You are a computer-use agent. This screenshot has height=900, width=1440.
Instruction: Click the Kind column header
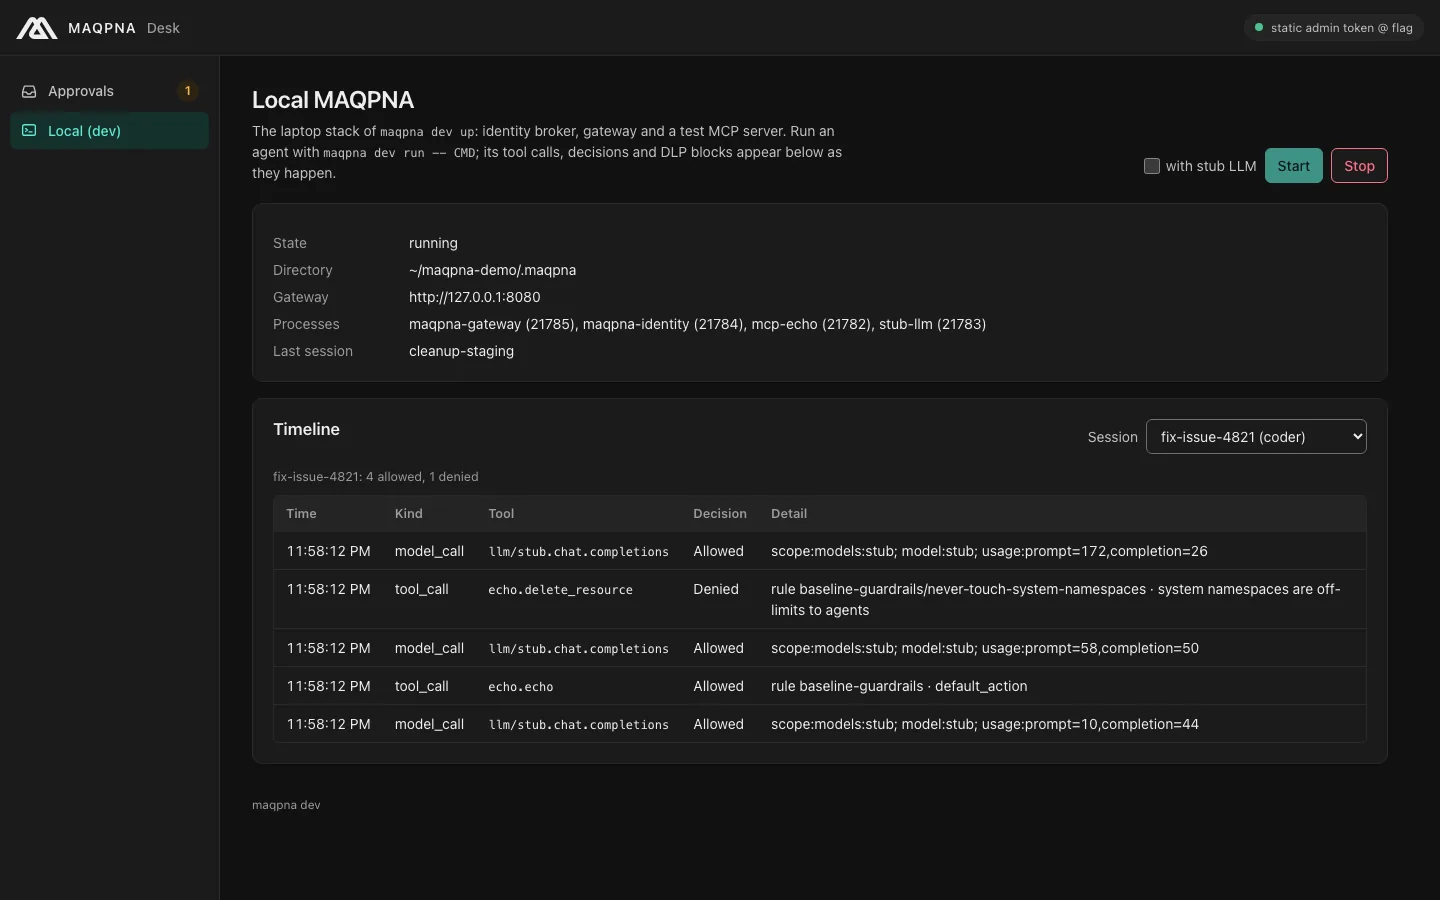(408, 514)
